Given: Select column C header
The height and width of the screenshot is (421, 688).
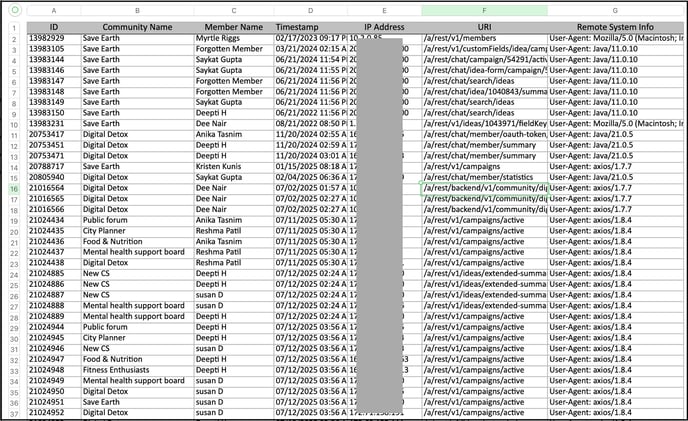Looking at the screenshot, I should click(234, 11).
